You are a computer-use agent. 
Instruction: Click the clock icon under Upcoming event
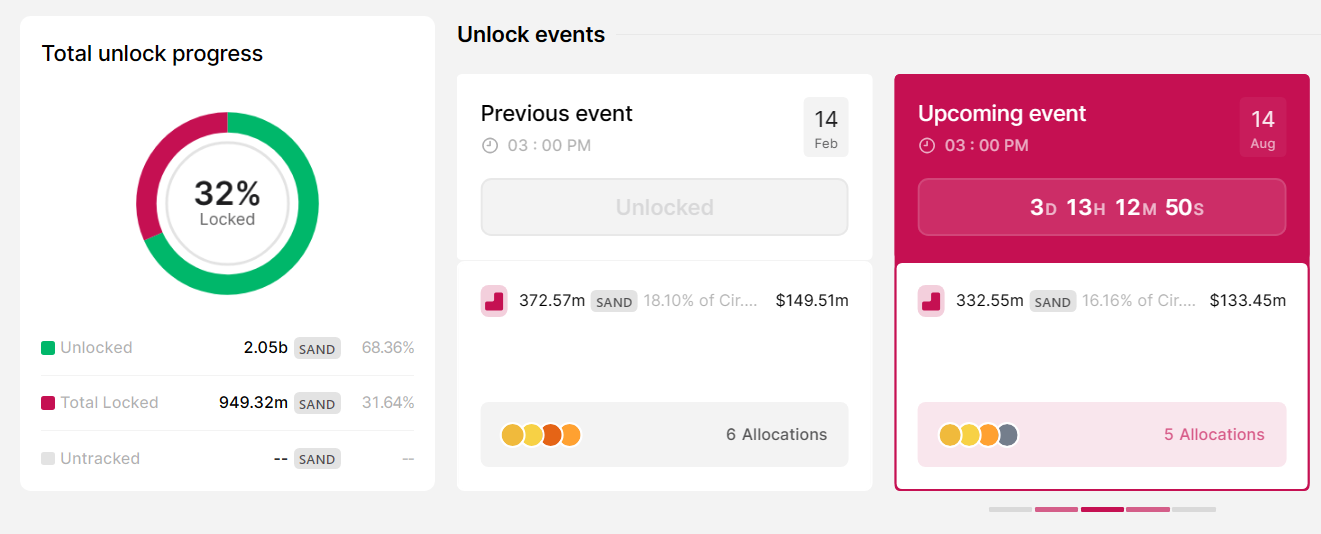[927, 146]
